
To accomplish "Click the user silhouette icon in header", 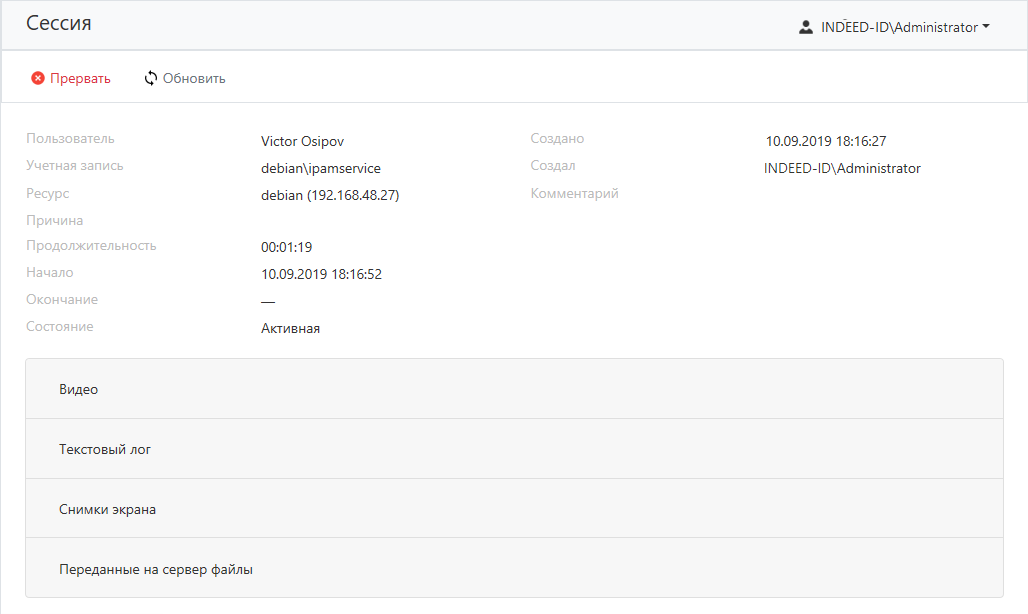I will [x=806, y=27].
